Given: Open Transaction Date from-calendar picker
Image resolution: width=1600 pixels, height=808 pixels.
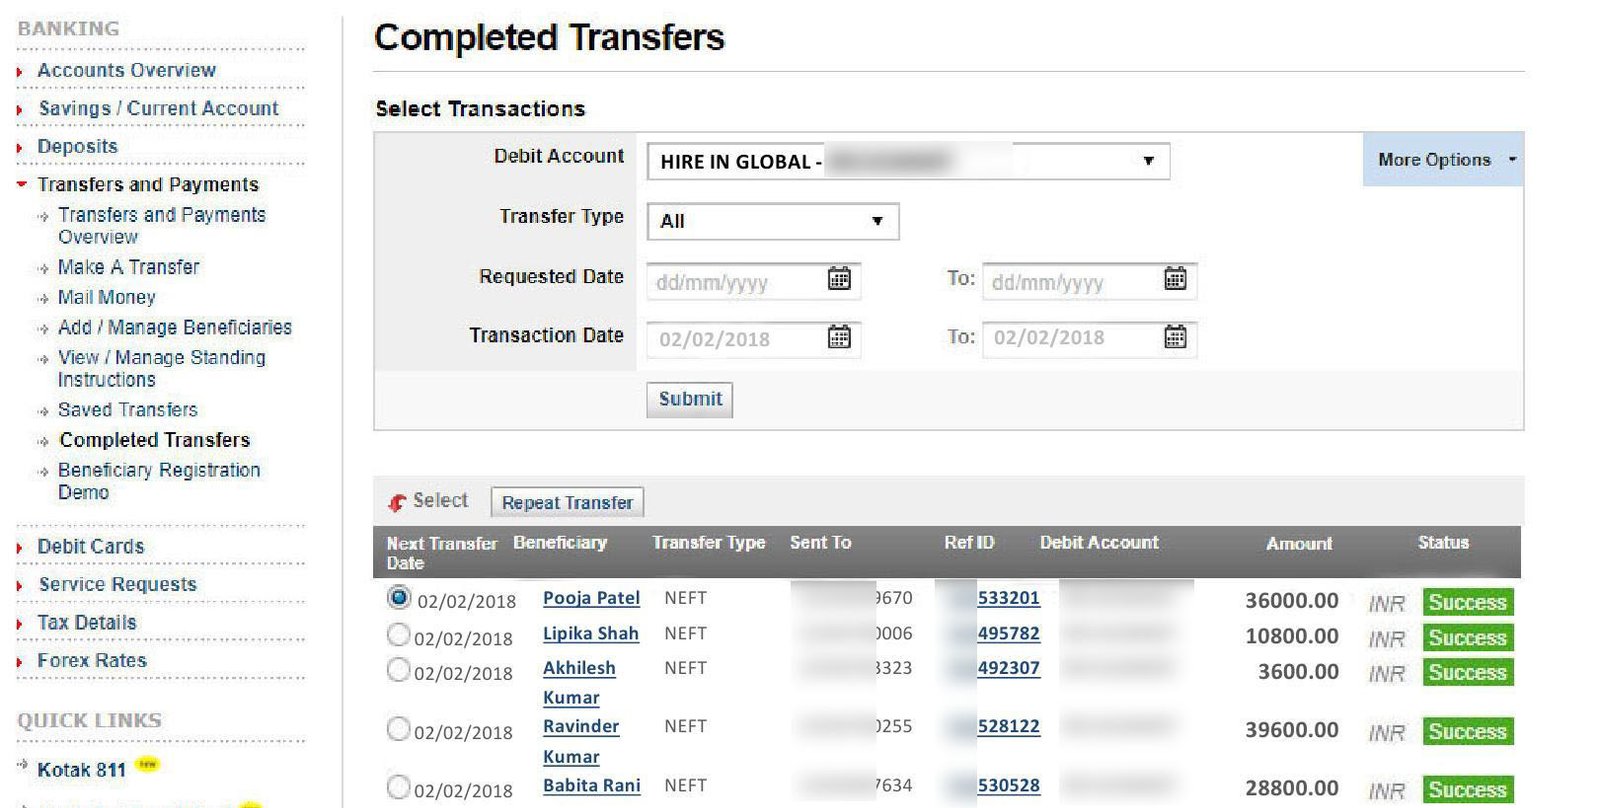Looking at the screenshot, I should pyautogui.click(x=839, y=338).
